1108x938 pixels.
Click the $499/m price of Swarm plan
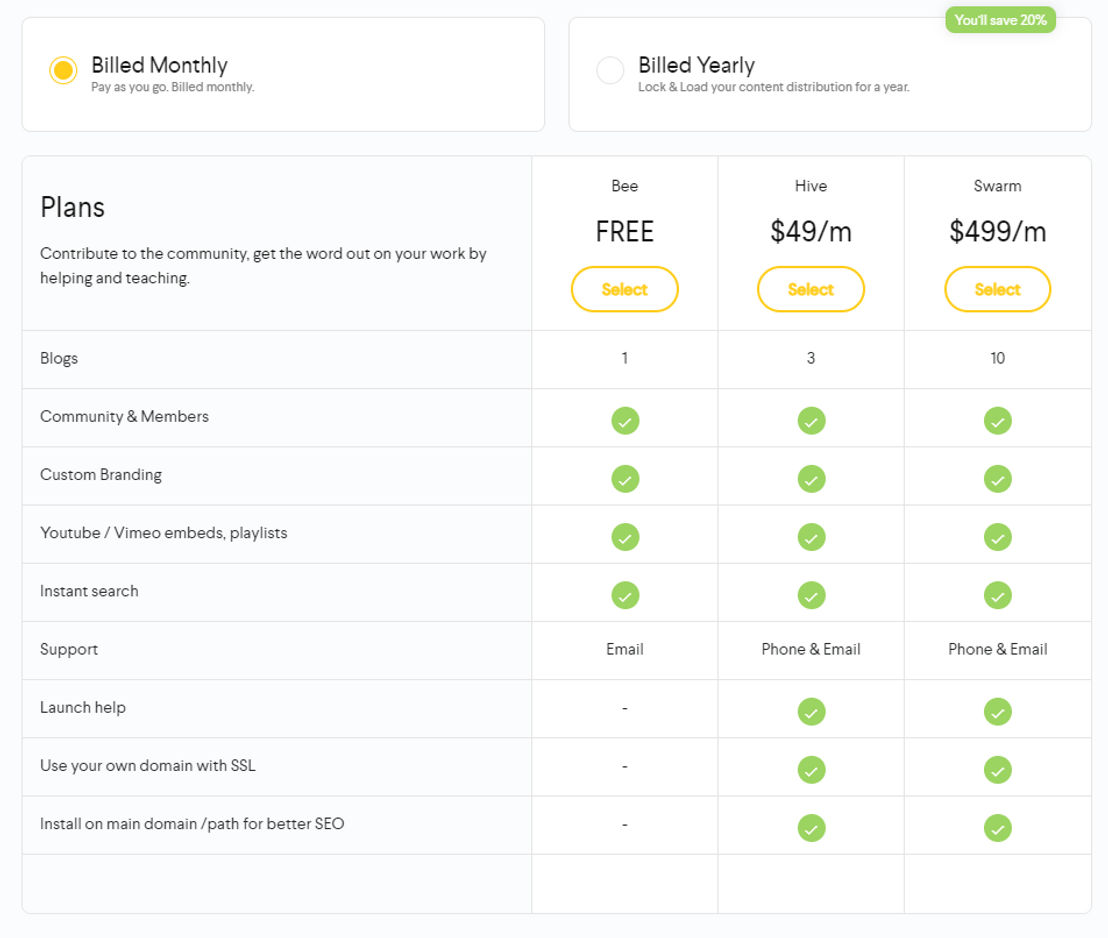(997, 231)
